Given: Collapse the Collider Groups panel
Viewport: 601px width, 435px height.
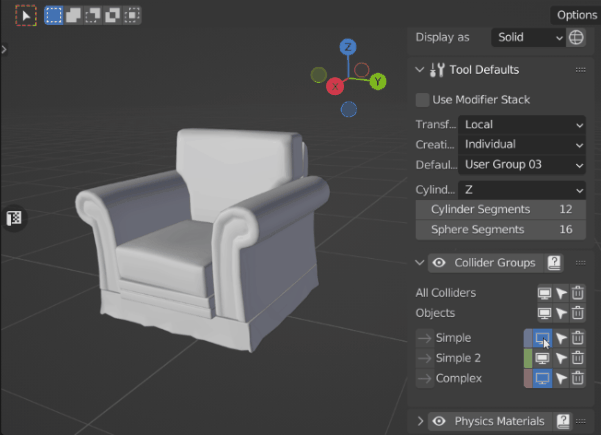Looking at the screenshot, I should pos(420,263).
